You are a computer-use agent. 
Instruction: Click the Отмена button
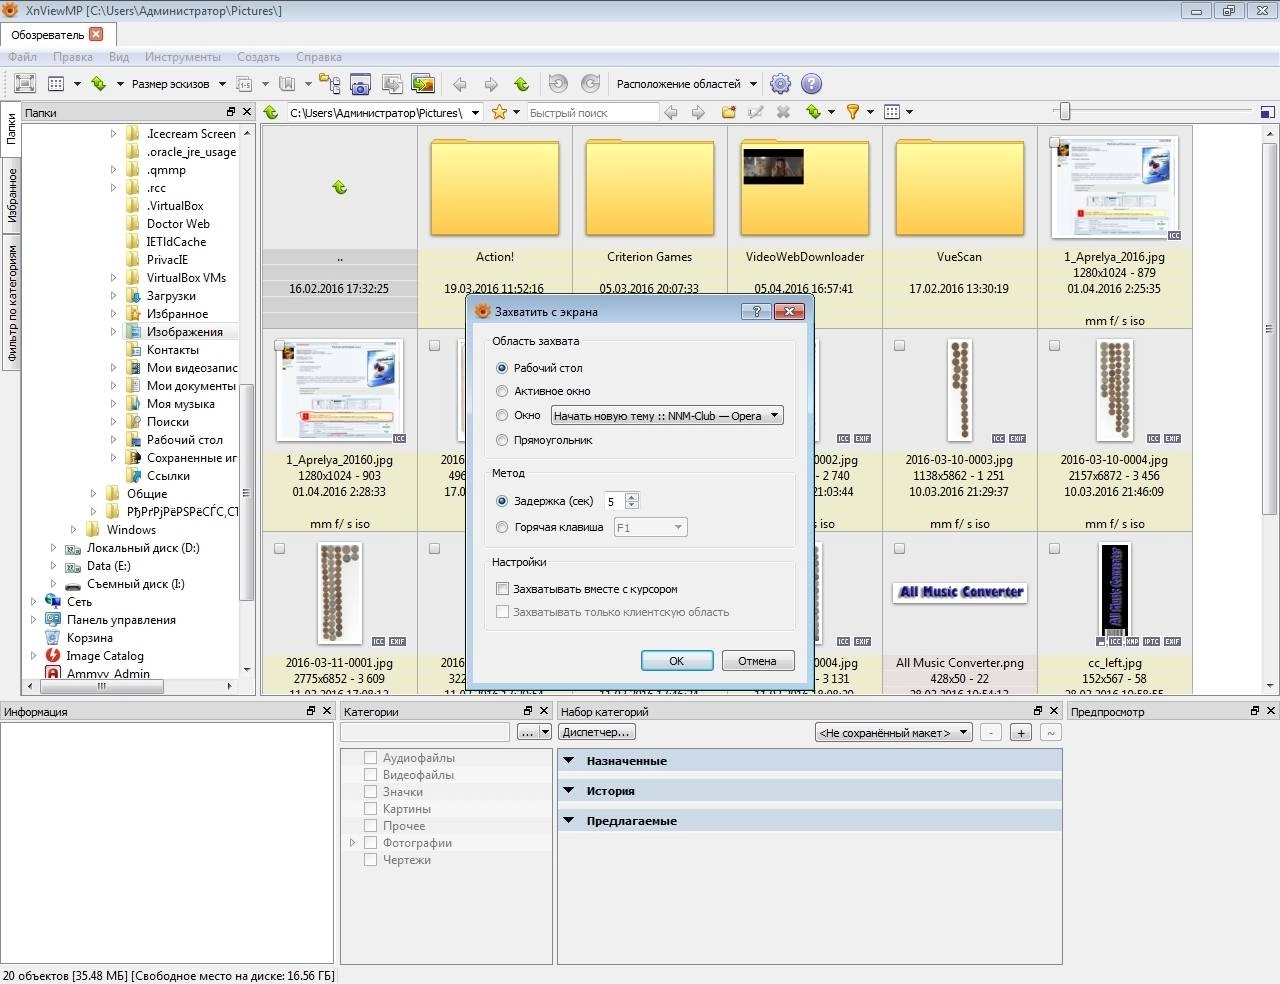757,661
